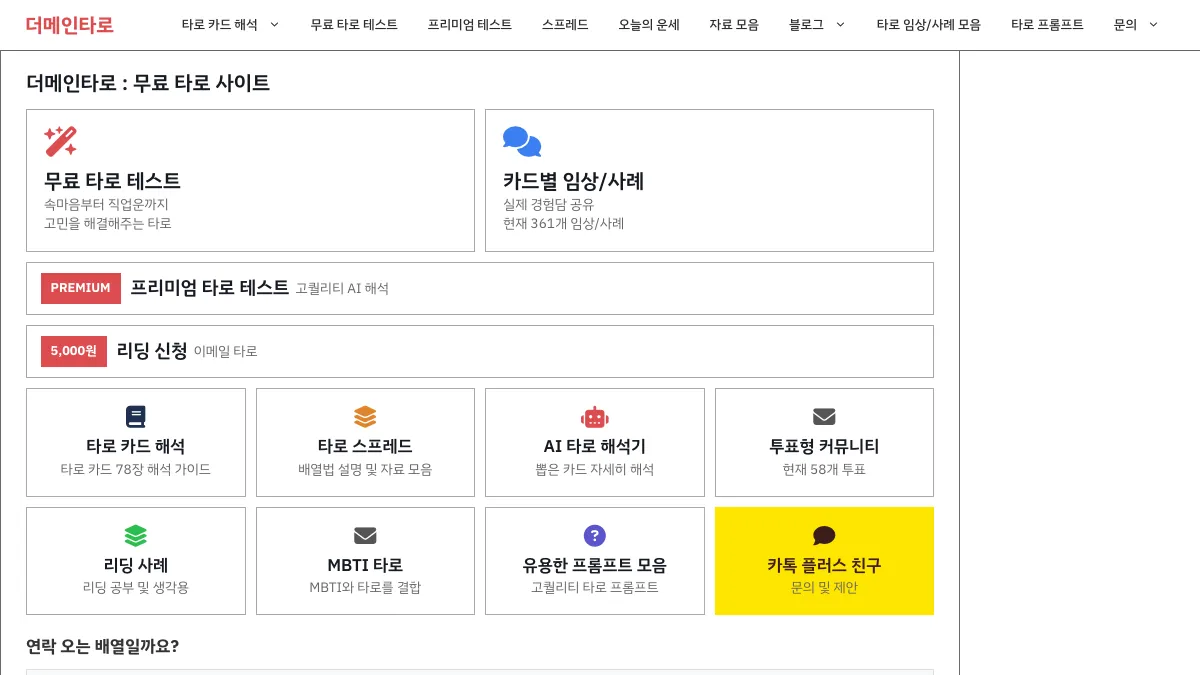The height and width of the screenshot is (675, 1200).
Task: Click the text 고퀄리티 타로 프롬프트
Action: coord(595,588)
